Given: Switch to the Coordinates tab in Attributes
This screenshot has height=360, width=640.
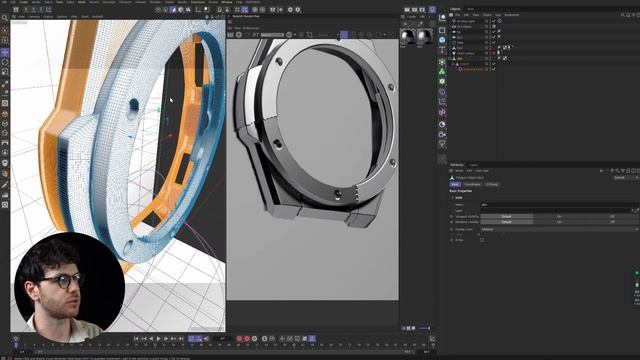Looking at the screenshot, I should tap(472, 184).
